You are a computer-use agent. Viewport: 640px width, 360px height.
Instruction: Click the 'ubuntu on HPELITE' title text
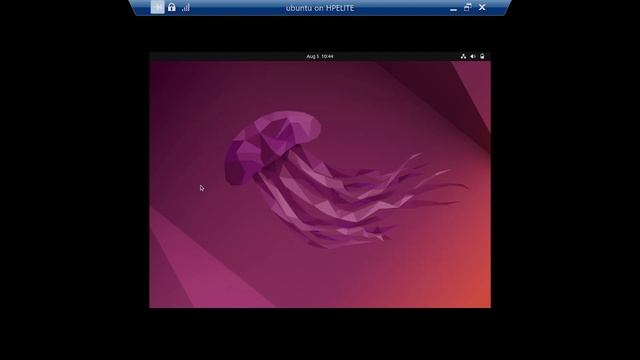[x=320, y=8]
